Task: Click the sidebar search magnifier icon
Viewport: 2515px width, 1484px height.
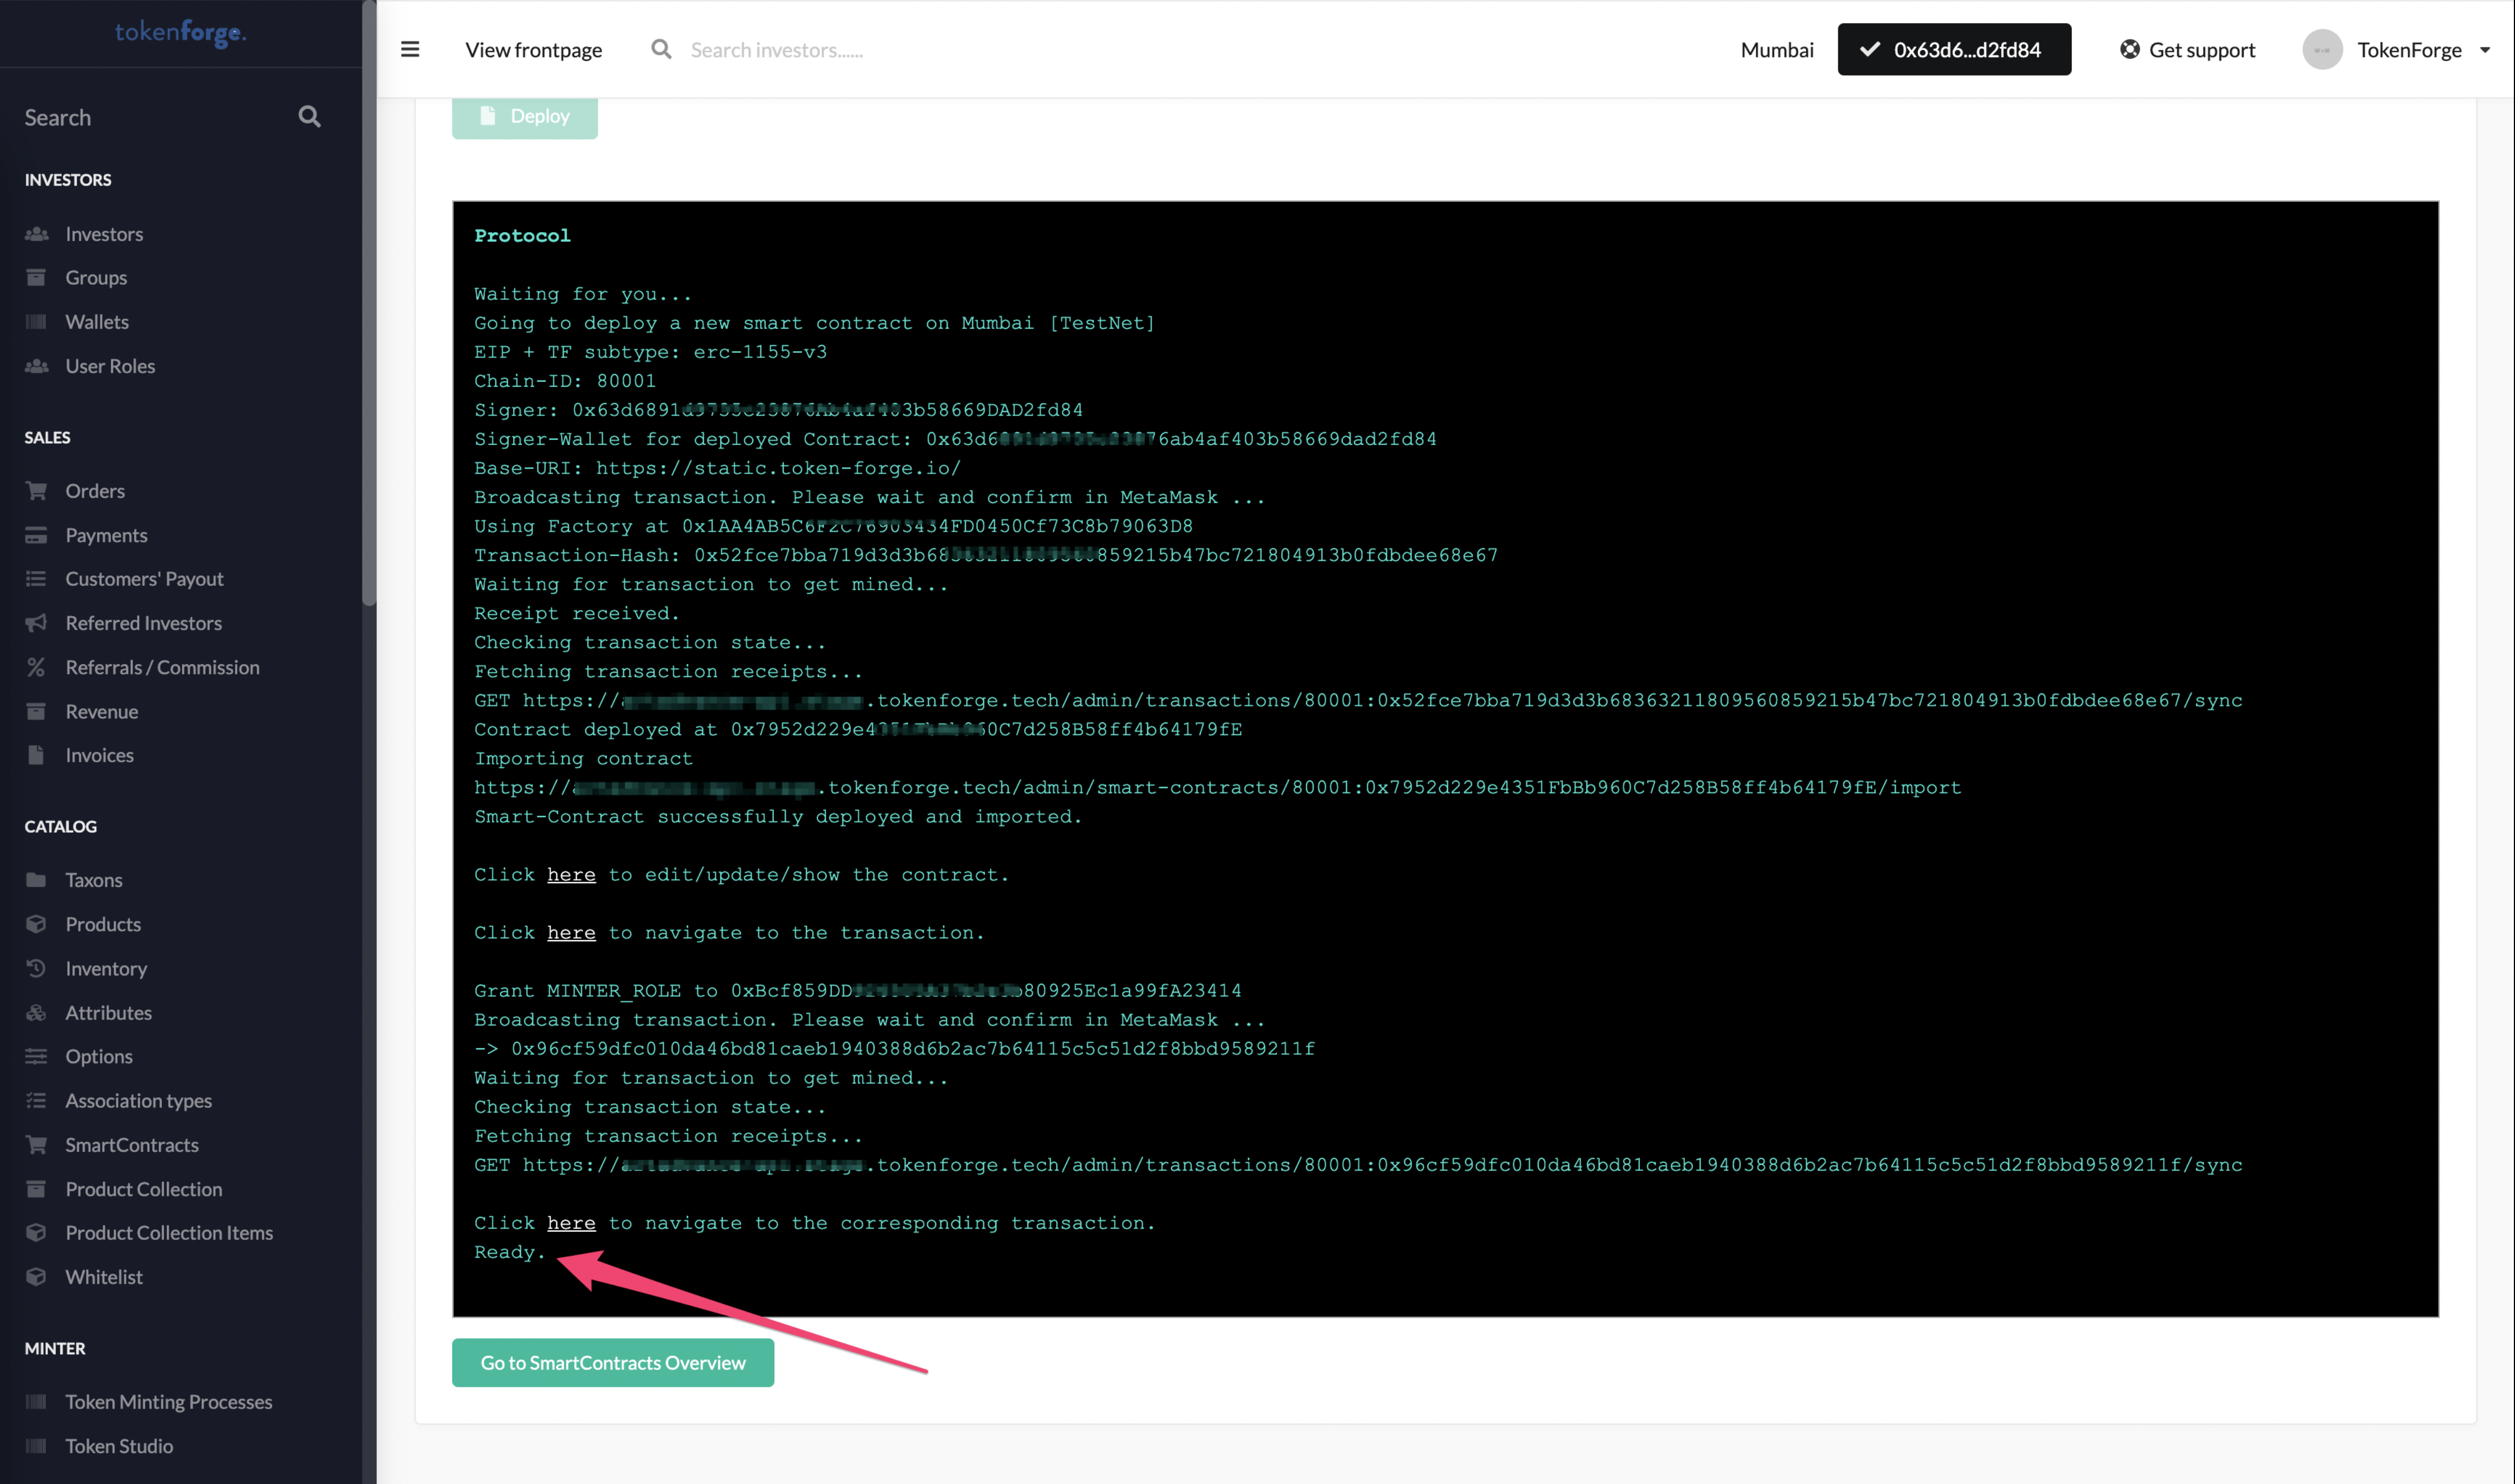Action: click(309, 117)
